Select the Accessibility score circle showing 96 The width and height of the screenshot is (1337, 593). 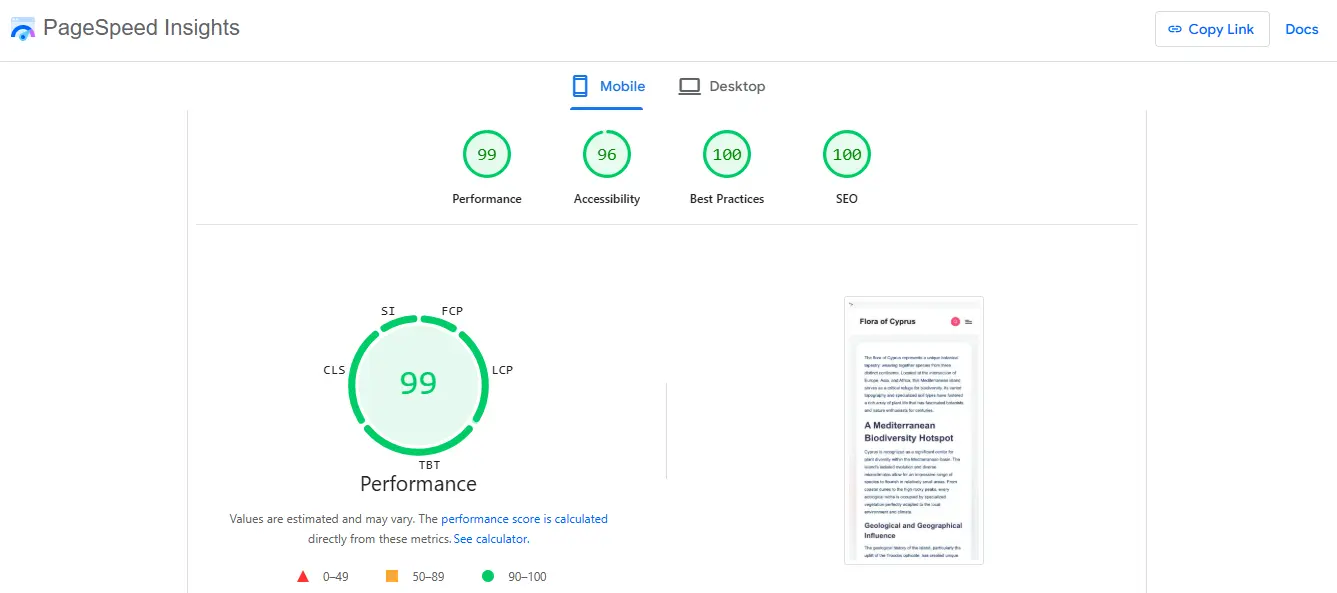tap(607, 155)
